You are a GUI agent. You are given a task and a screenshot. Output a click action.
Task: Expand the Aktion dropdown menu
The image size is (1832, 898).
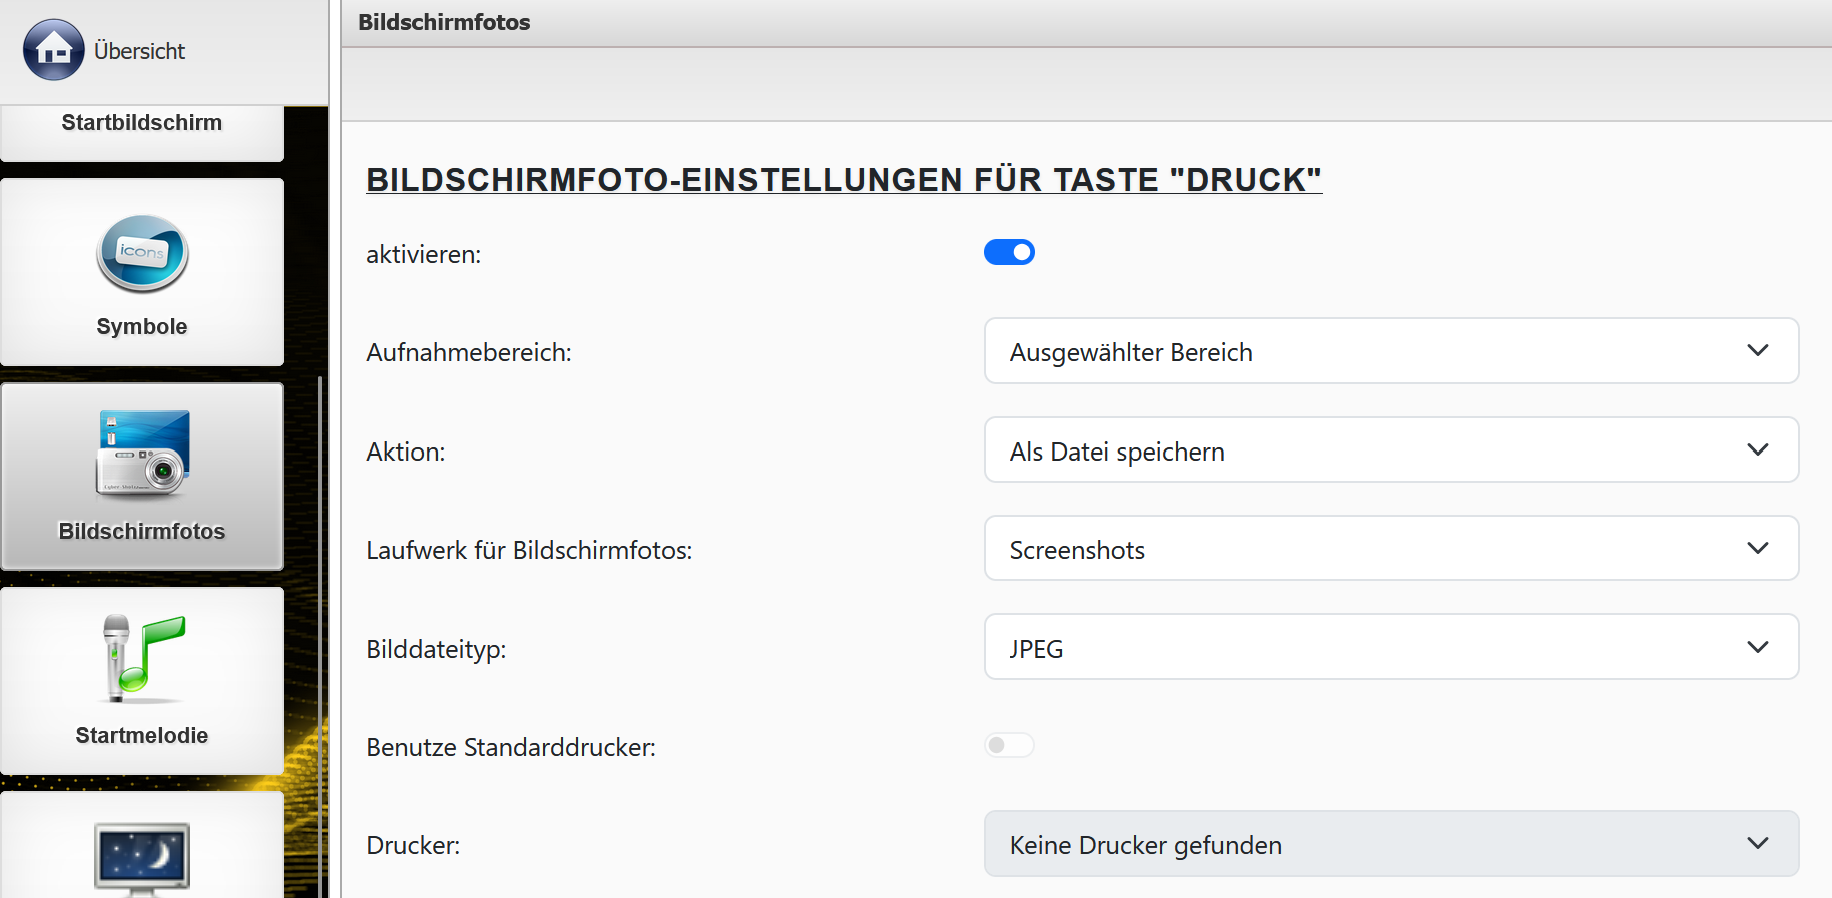(1390, 450)
